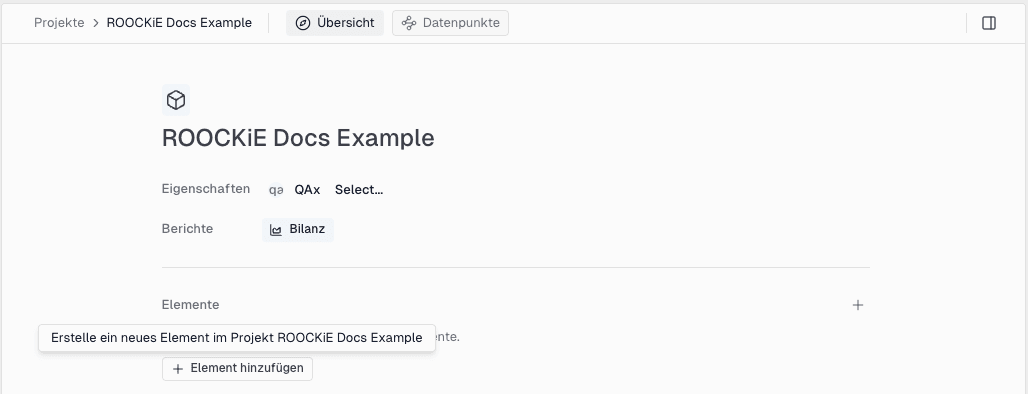Switch to the Datenpunkte tab
This screenshot has height=394, width=1028.
tap(450, 23)
